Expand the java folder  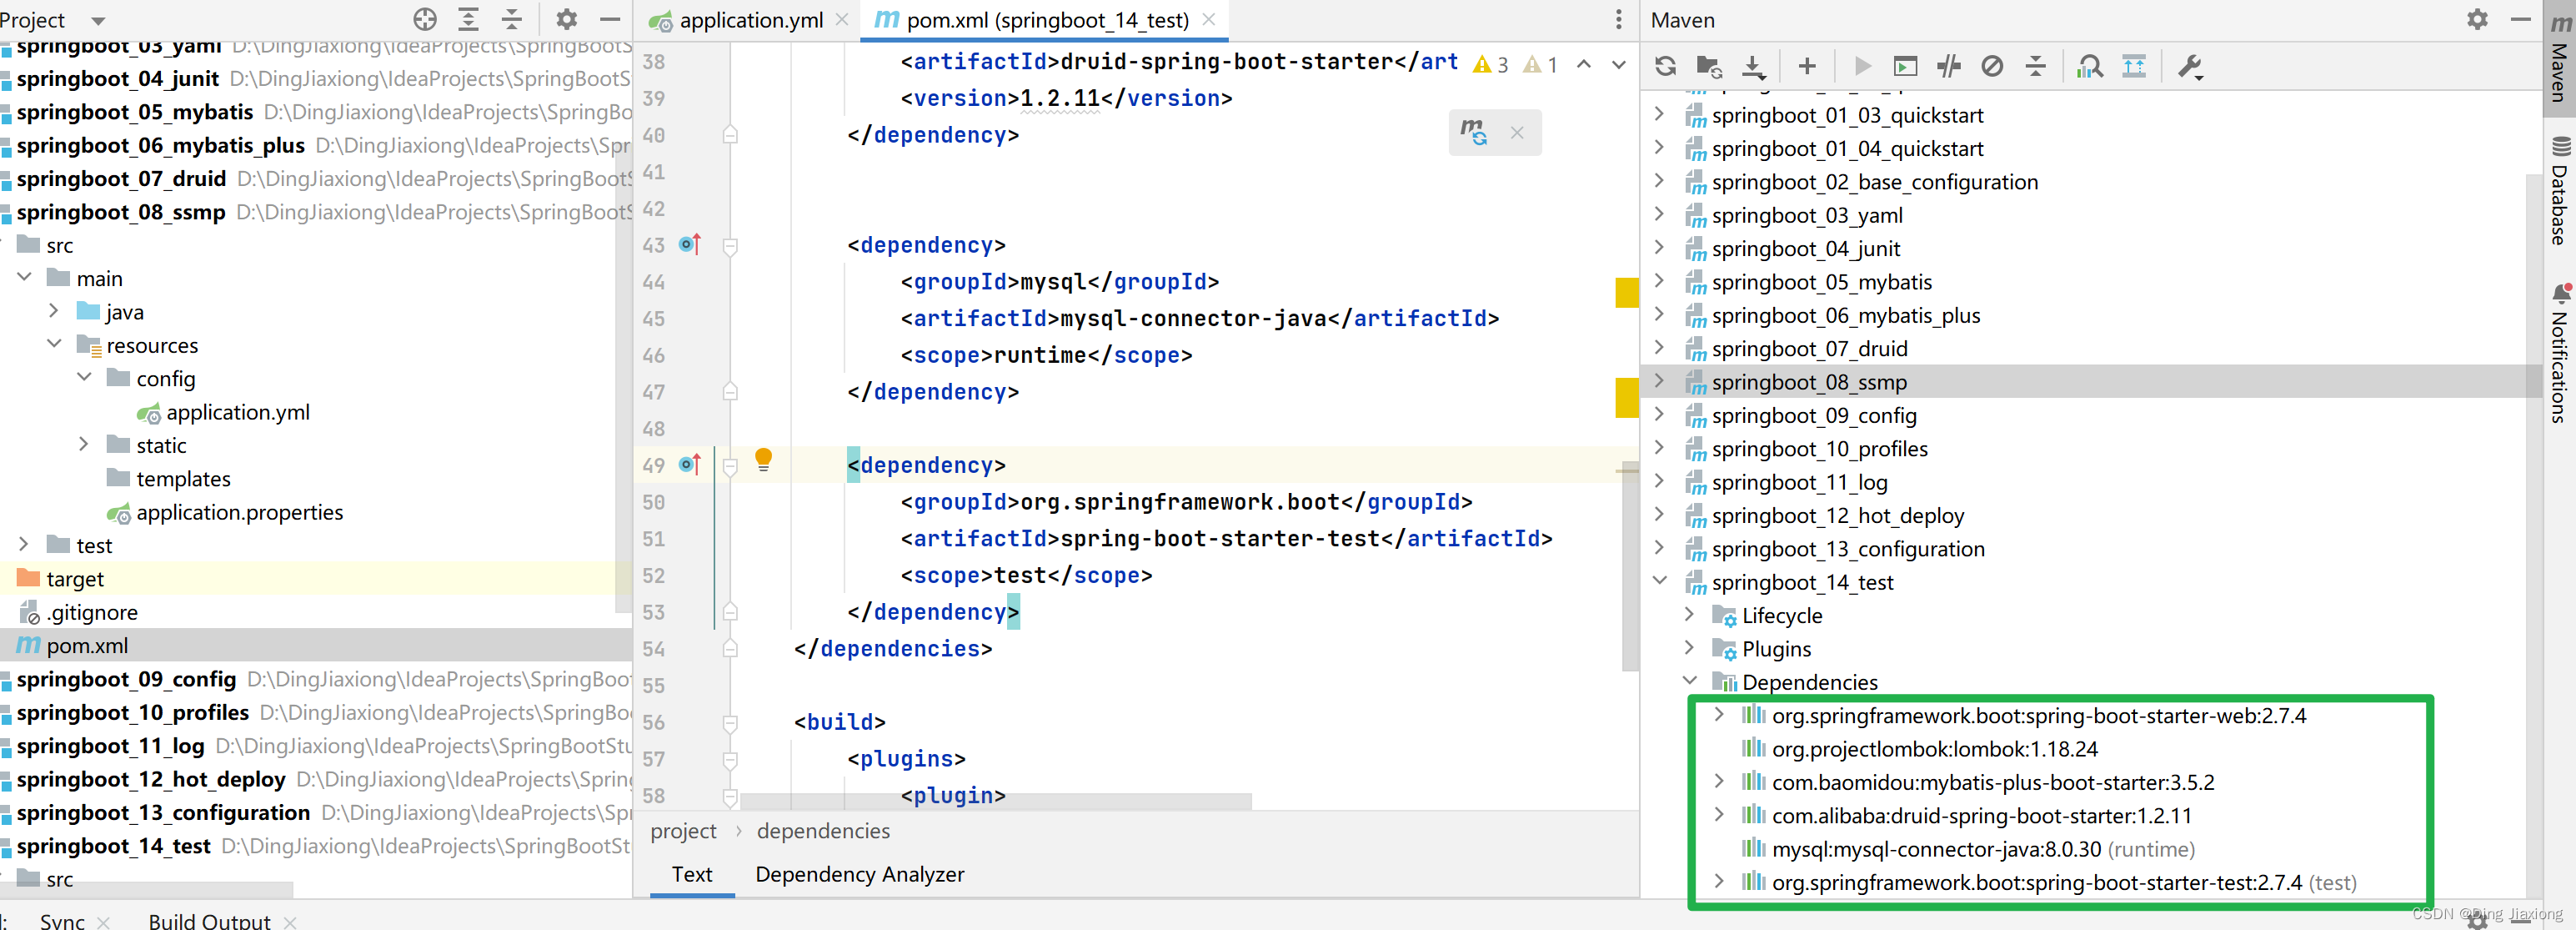[55, 311]
